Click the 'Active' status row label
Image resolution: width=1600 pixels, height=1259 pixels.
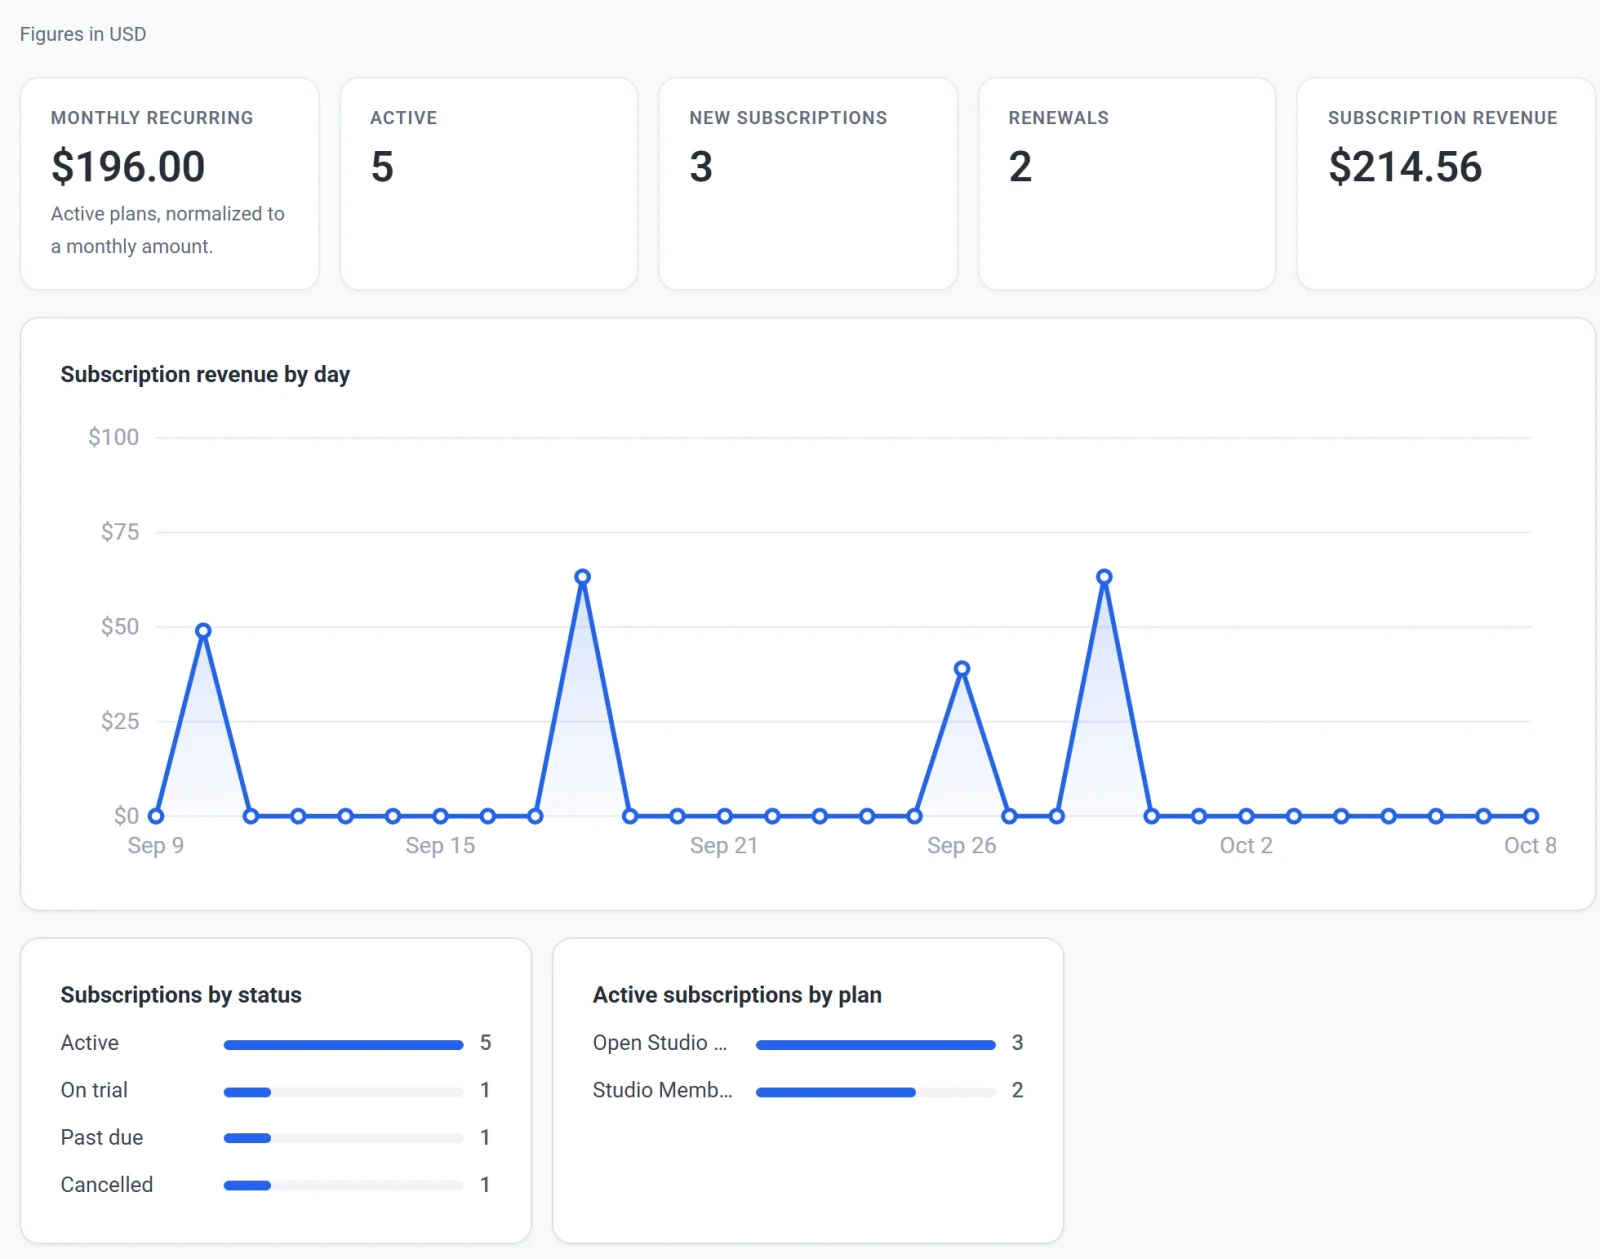[x=90, y=1043]
